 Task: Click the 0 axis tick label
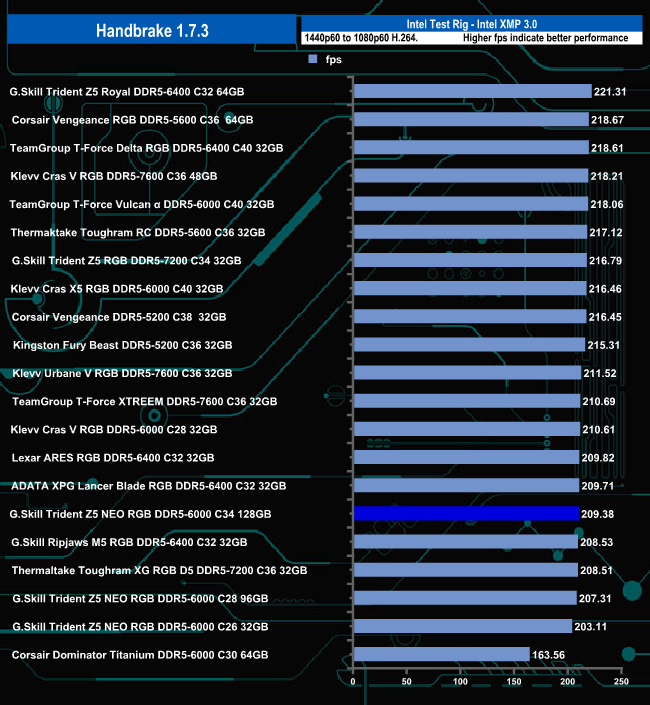[x=353, y=682]
